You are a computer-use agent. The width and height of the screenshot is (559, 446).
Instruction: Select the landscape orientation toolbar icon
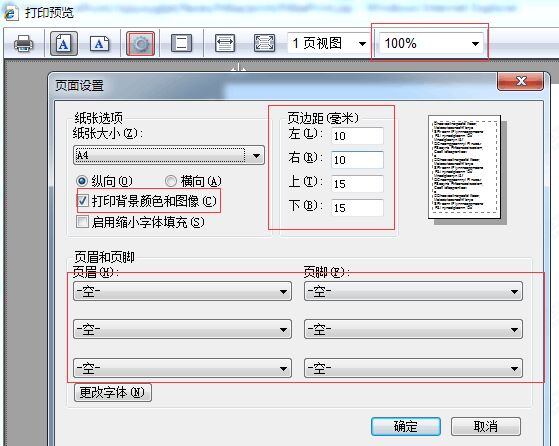tap(99, 44)
